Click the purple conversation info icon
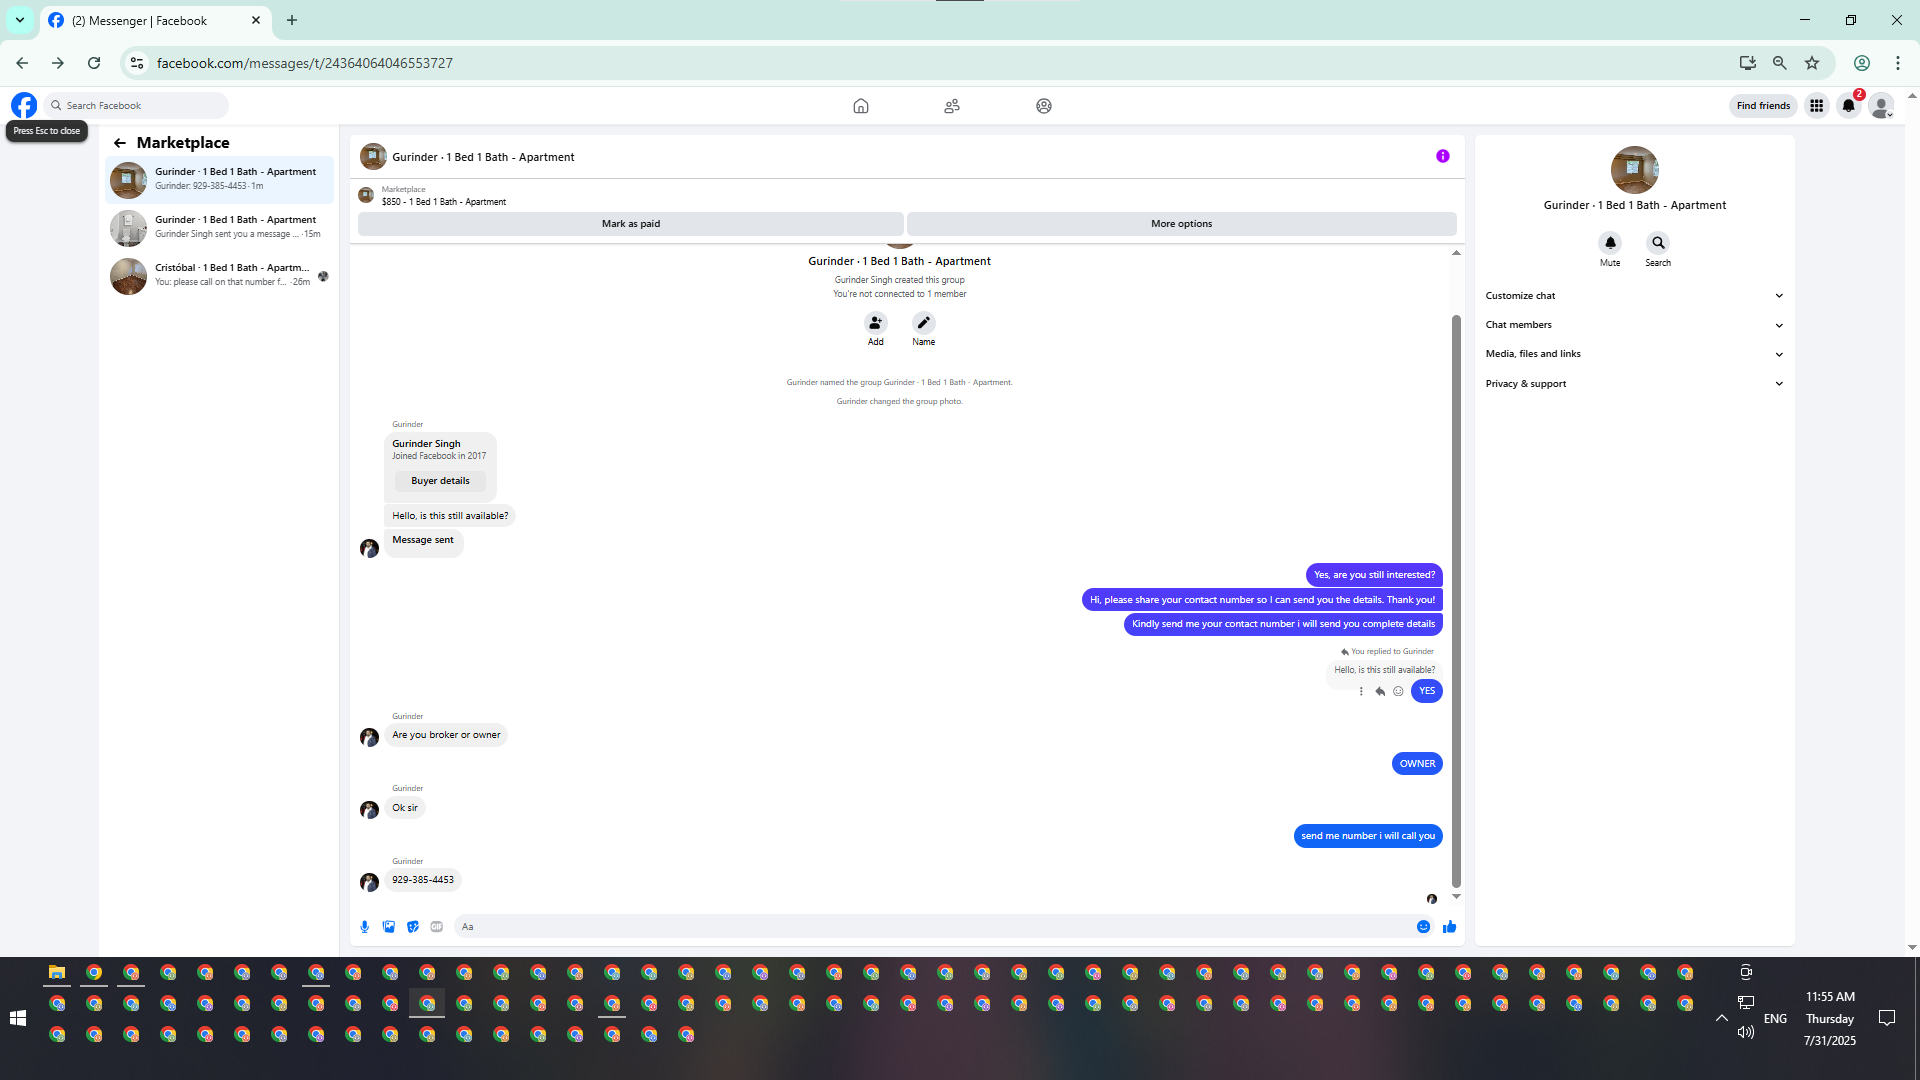 click(x=1442, y=156)
